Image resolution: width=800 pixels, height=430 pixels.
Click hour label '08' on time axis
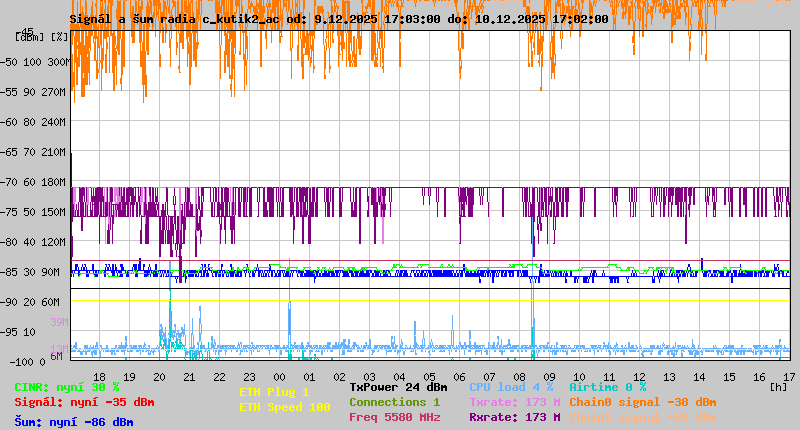click(519, 377)
